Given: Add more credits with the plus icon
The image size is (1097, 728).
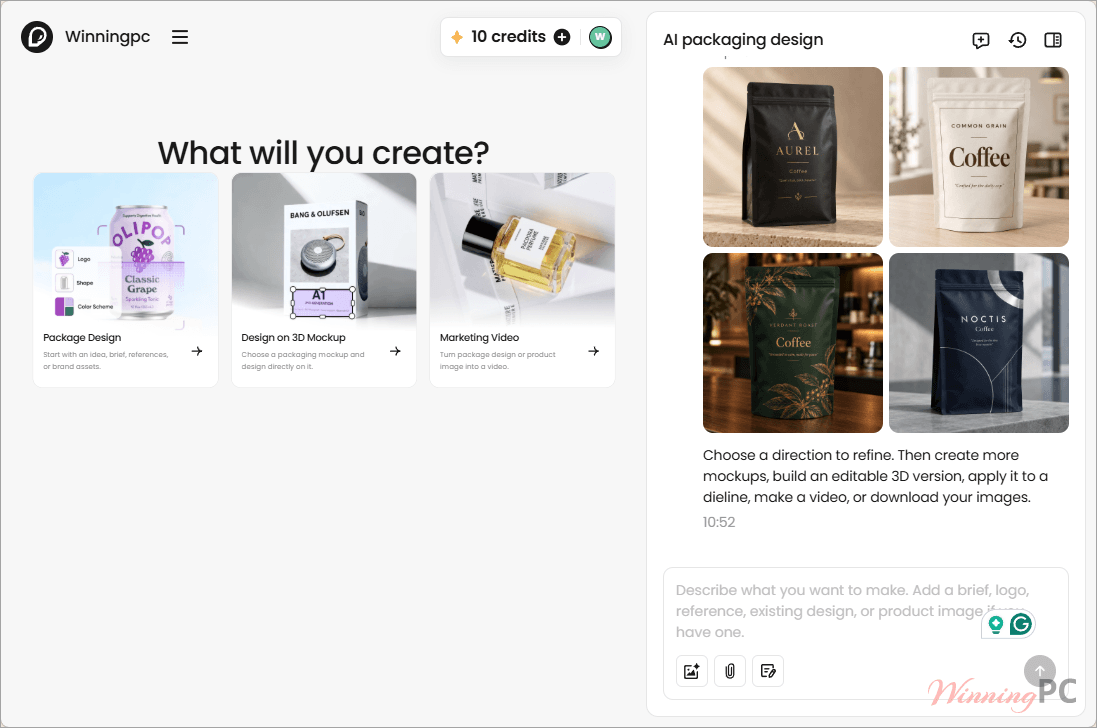Looking at the screenshot, I should pos(562,37).
